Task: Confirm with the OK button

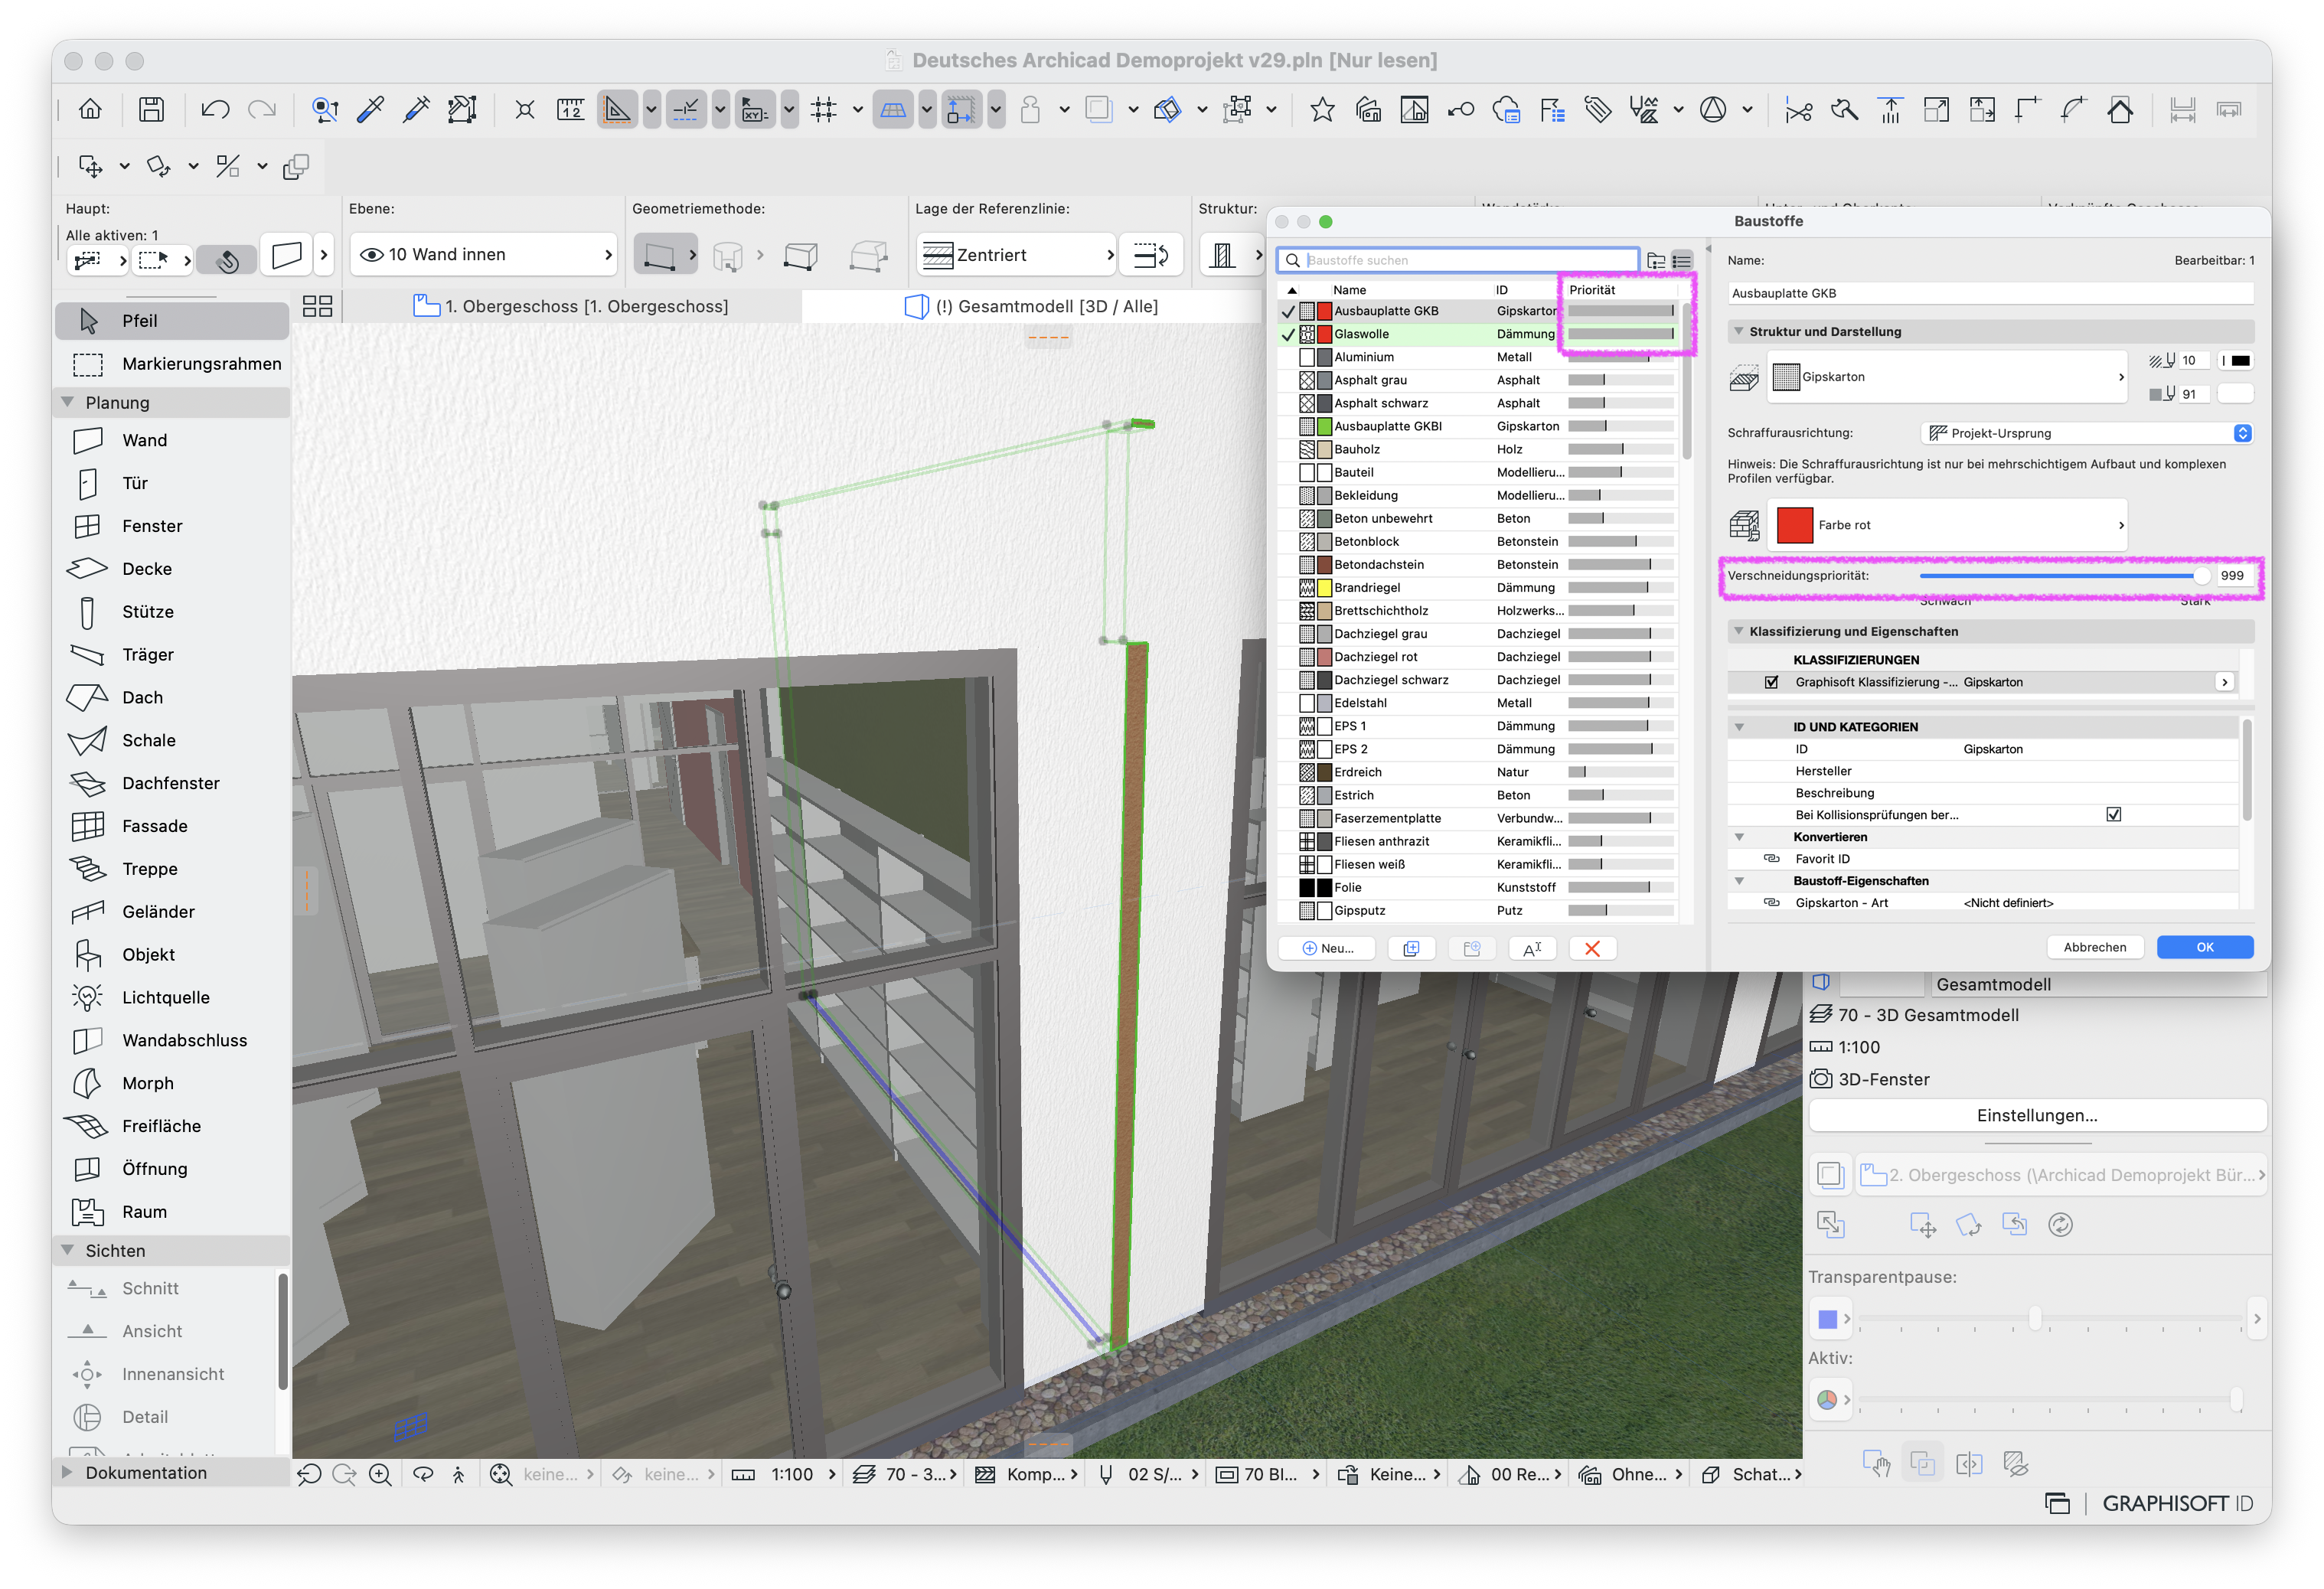Action: 2205,947
